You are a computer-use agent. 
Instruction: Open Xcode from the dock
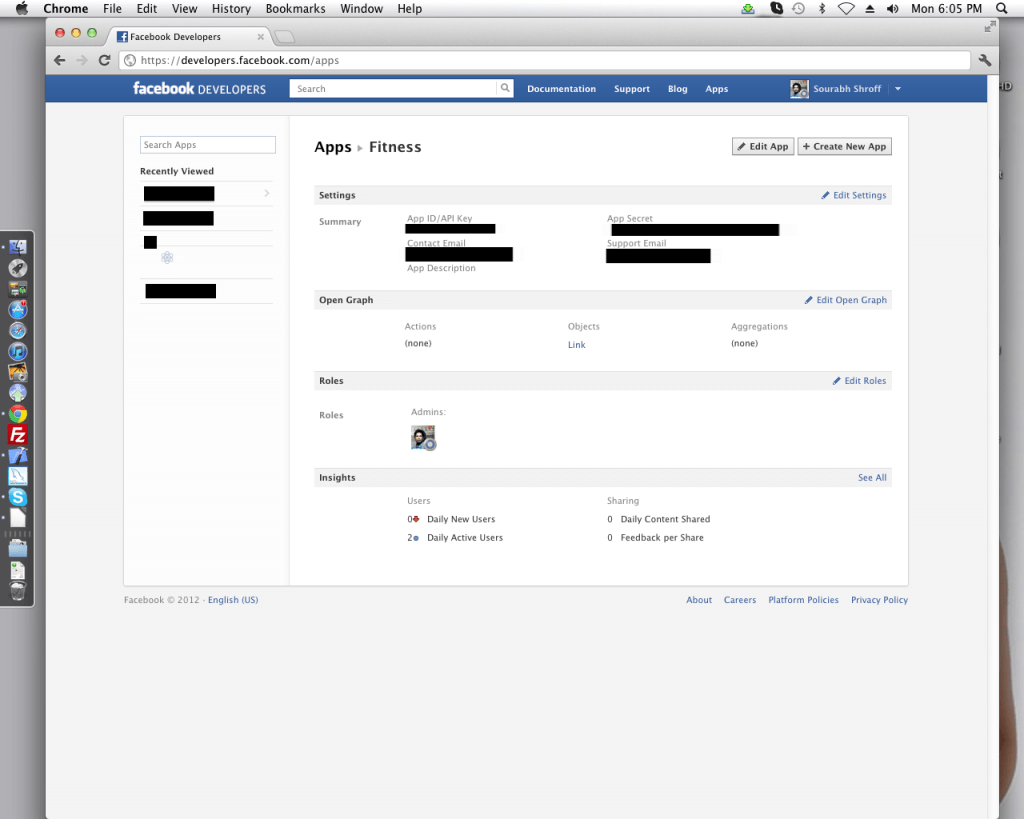[18, 456]
